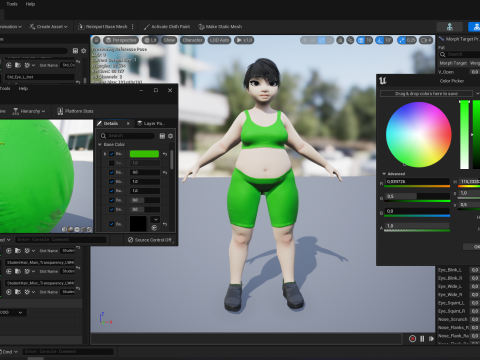Reset the green base color to default

pyautogui.click(x=165, y=154)
